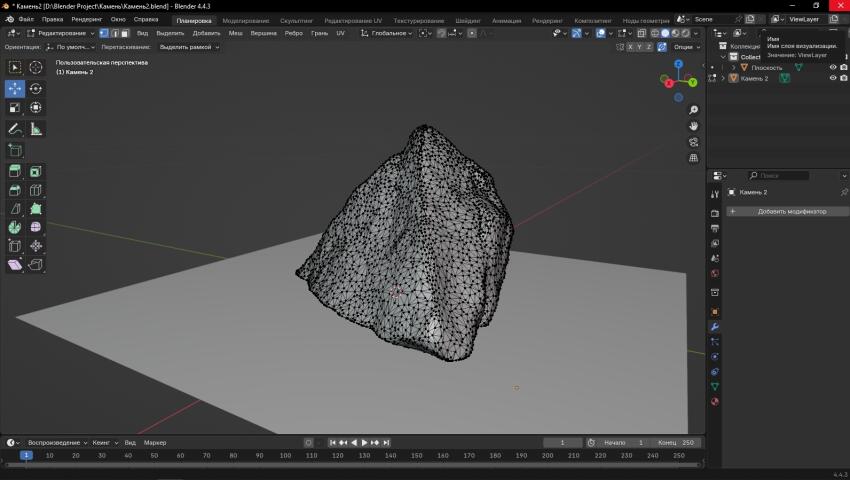Switch to Моделирование workspace tab
The width and height of the screenshot is (850, 480).
click(x=246, y=21)
